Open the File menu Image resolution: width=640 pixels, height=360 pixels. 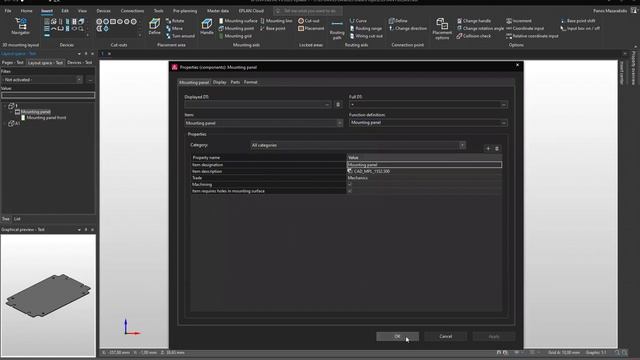(8, 11)
